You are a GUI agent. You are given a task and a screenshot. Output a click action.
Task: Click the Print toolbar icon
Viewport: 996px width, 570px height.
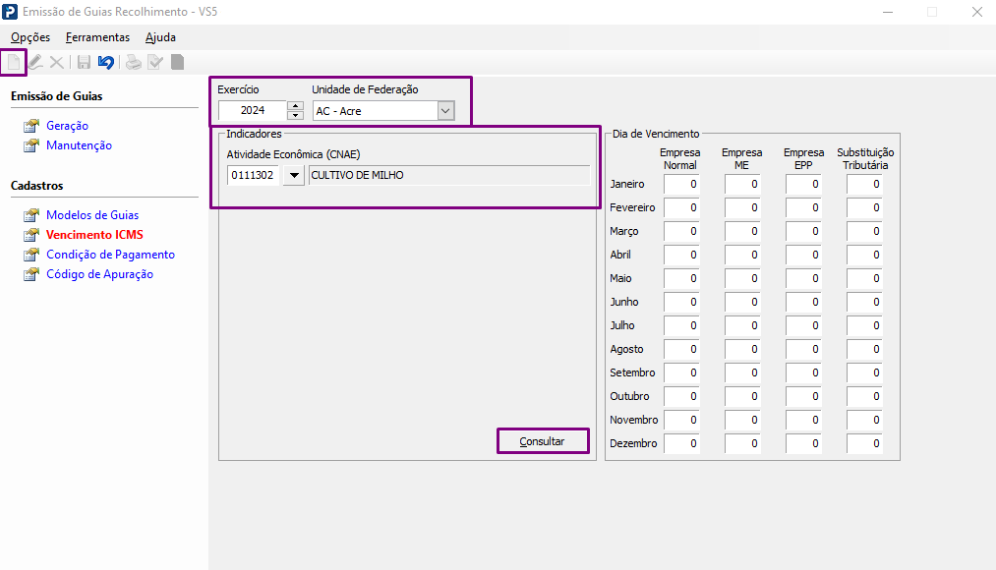coord(133,62)
